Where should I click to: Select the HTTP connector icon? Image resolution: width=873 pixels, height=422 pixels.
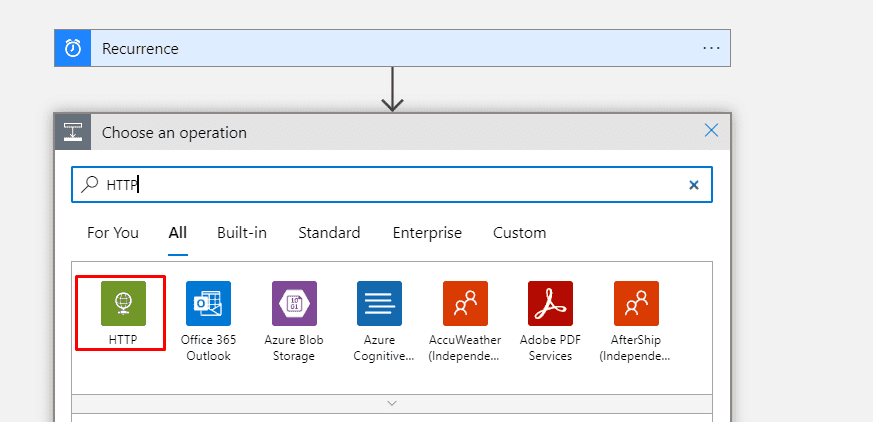(123, 303)
